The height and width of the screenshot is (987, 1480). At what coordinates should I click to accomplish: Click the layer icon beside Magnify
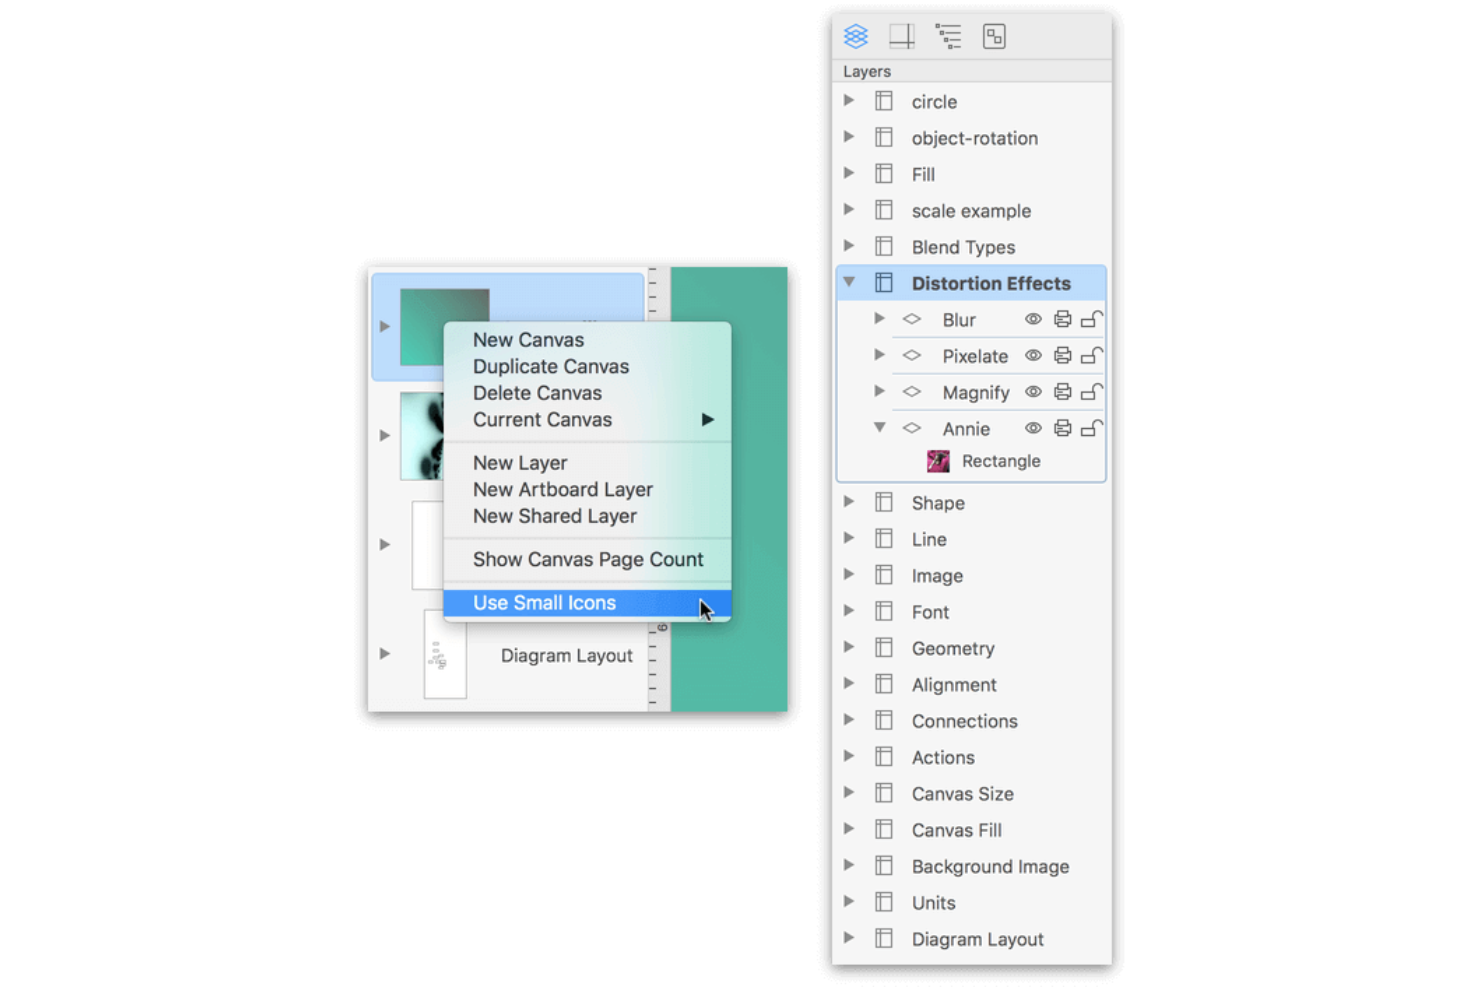[x=912, y=392]
